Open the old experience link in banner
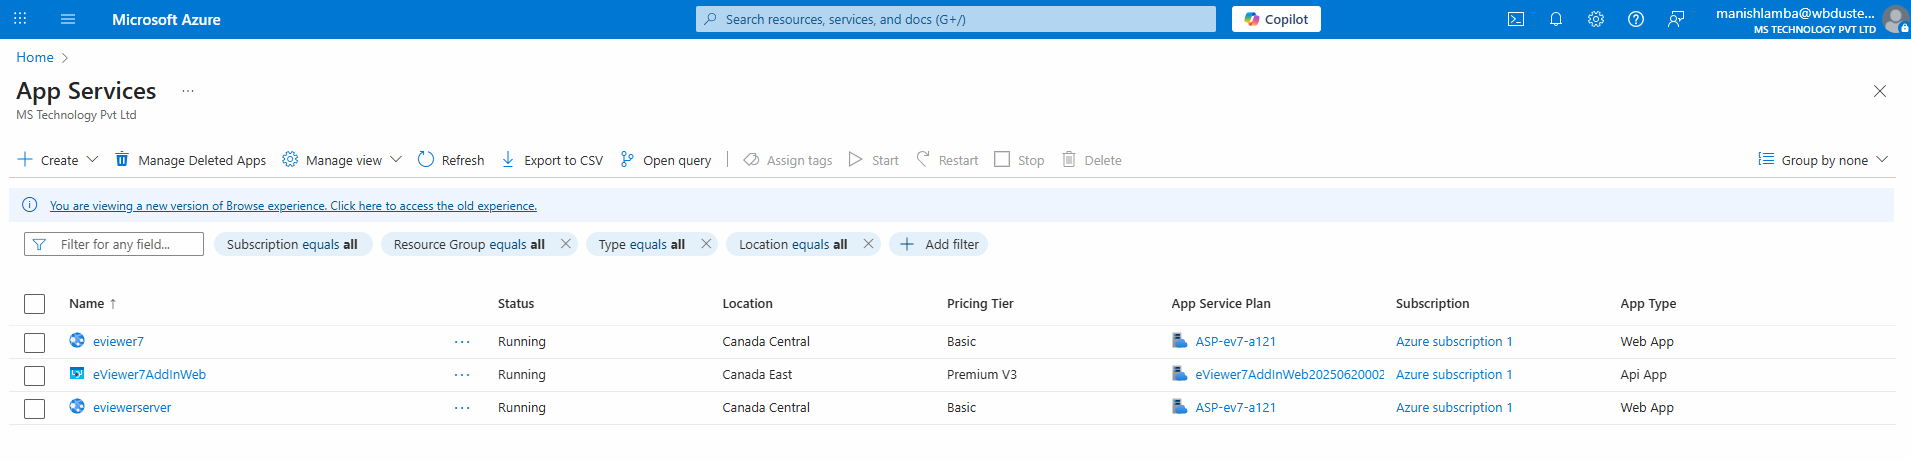The width and height of the screenshot is (1911, 462). pos(293,206)
